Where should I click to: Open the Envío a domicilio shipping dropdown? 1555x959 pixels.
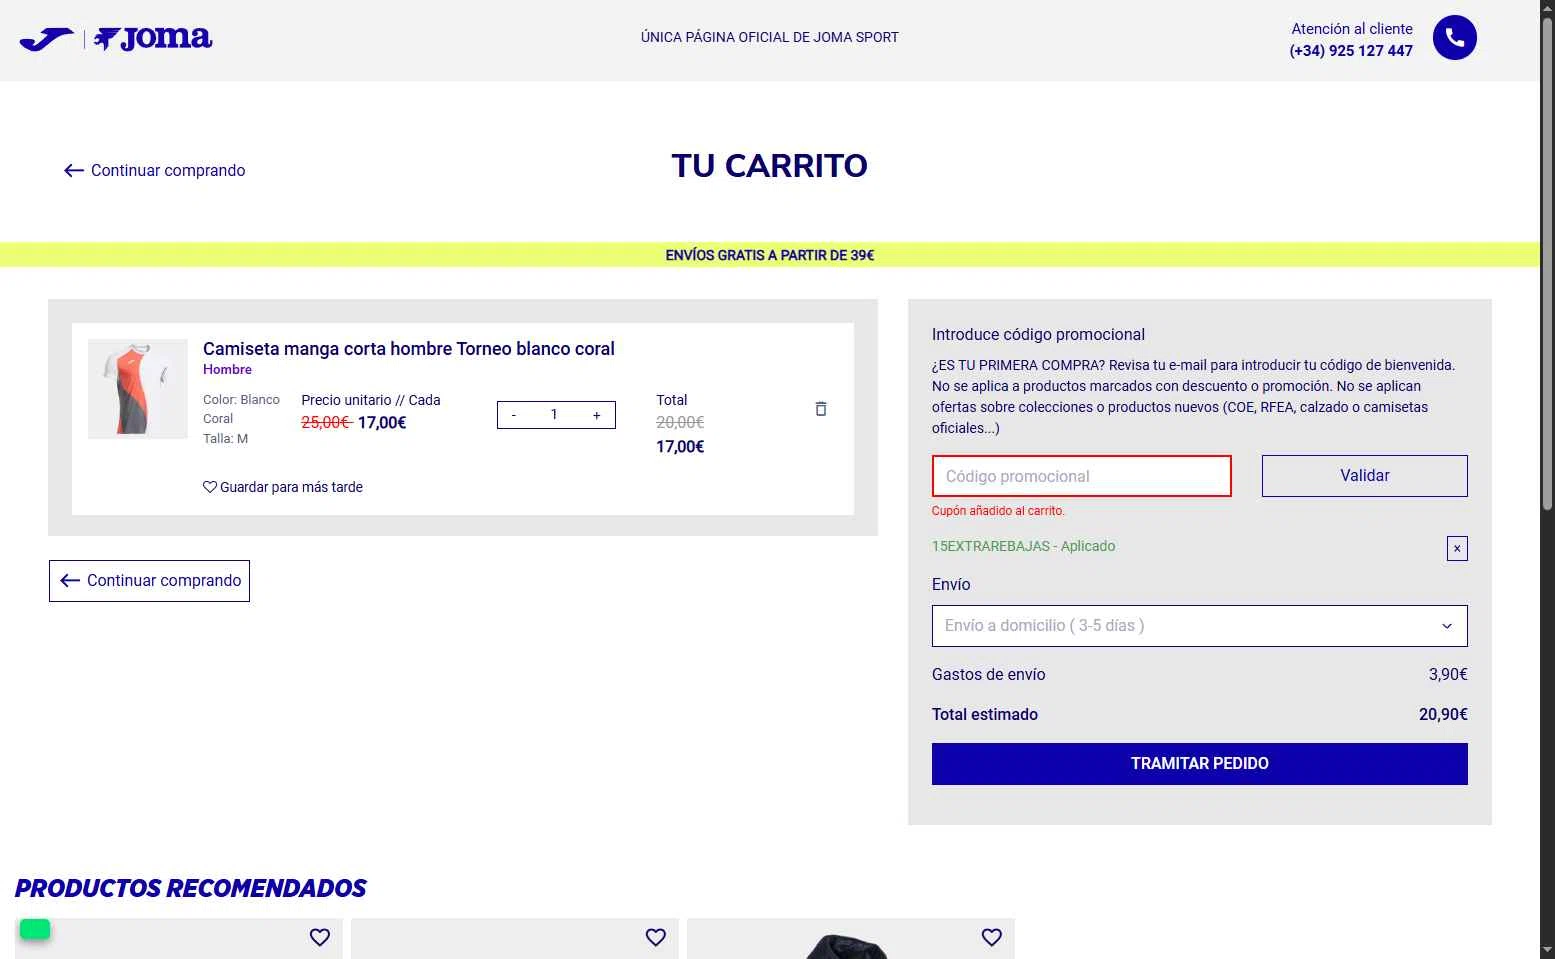(x=1199, y=626)
